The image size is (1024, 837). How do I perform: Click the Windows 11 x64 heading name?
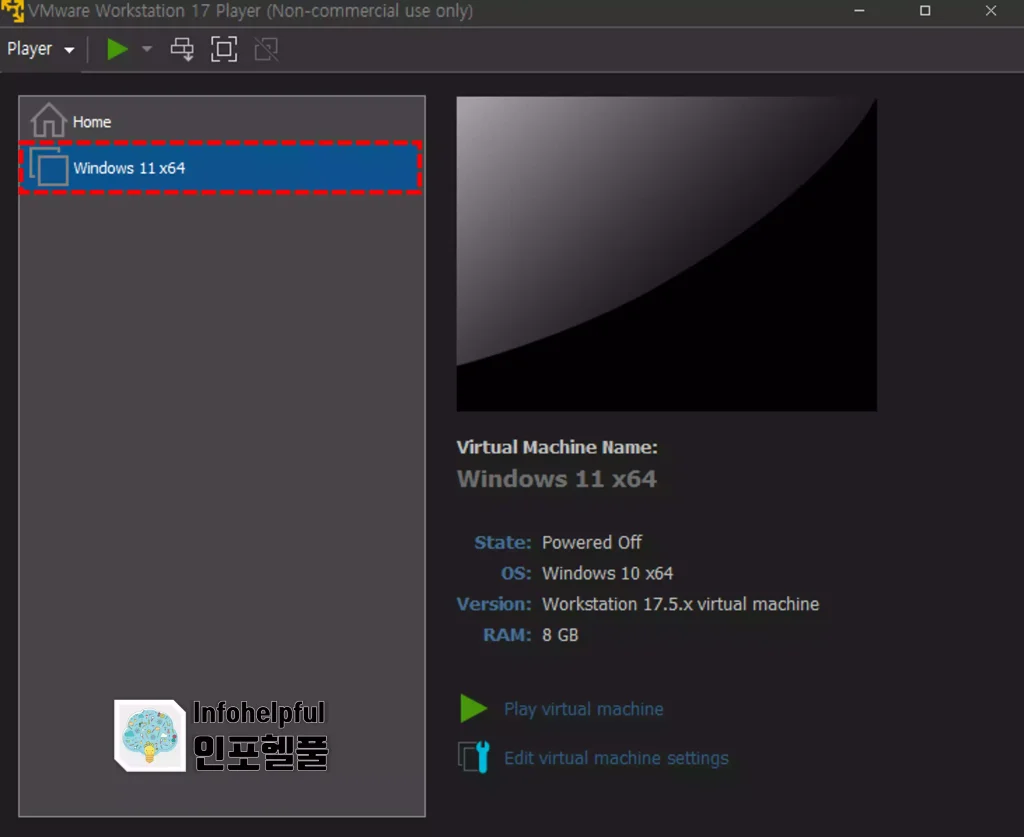coord(556,479)
